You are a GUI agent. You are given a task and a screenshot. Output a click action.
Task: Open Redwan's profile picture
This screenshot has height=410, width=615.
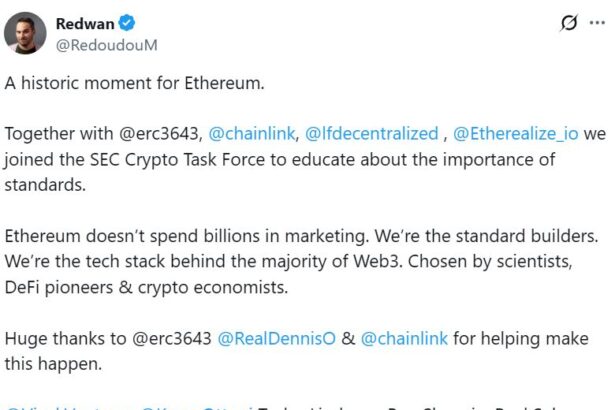[x=25, y=33]
